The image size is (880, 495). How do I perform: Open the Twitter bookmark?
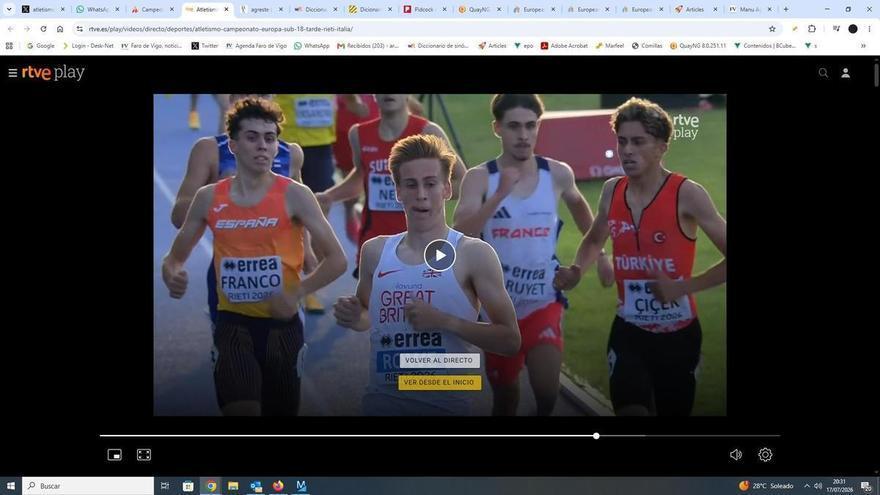205,45
